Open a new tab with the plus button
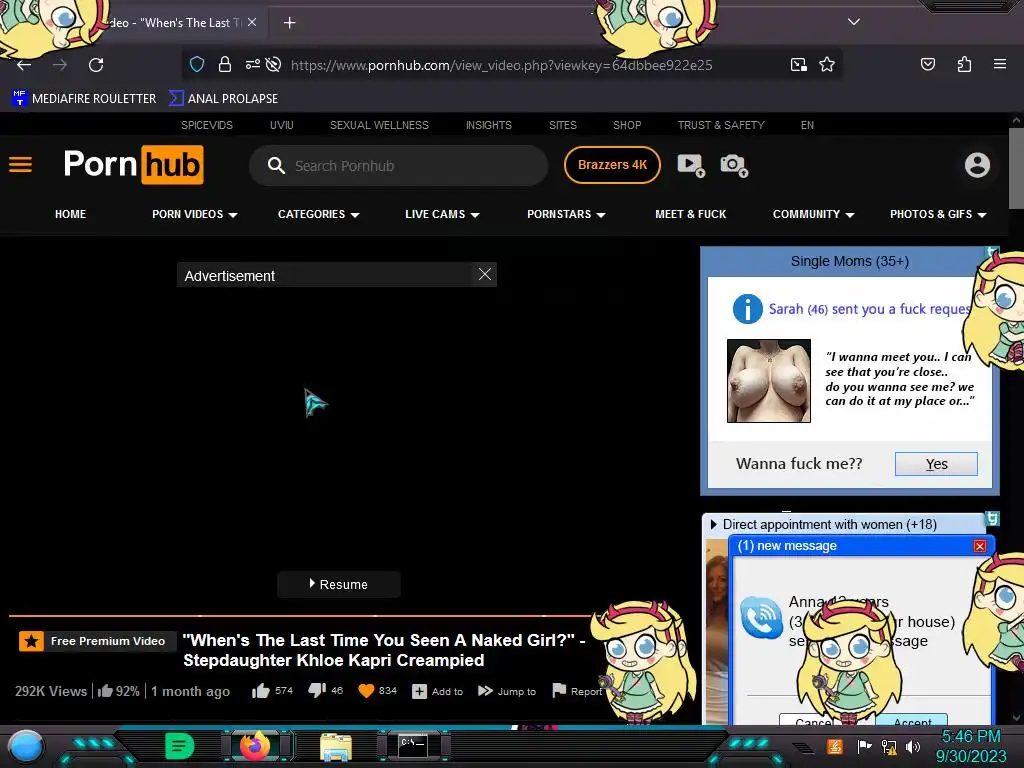 point(289,23)
